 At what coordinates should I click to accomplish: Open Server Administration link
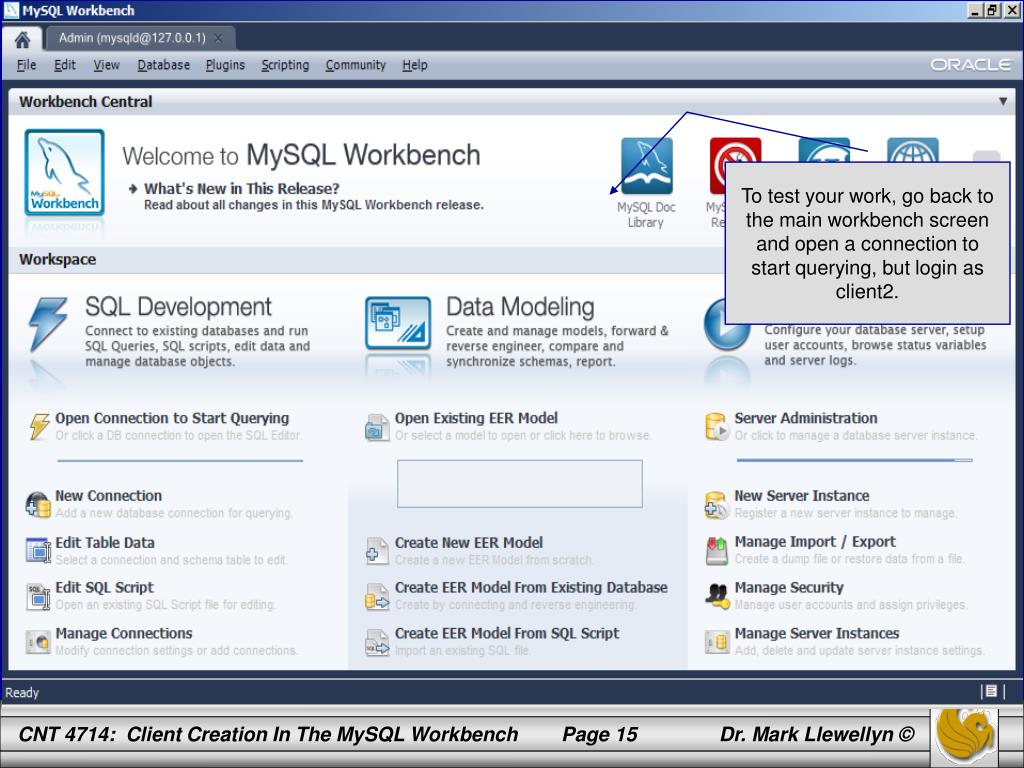806,418
